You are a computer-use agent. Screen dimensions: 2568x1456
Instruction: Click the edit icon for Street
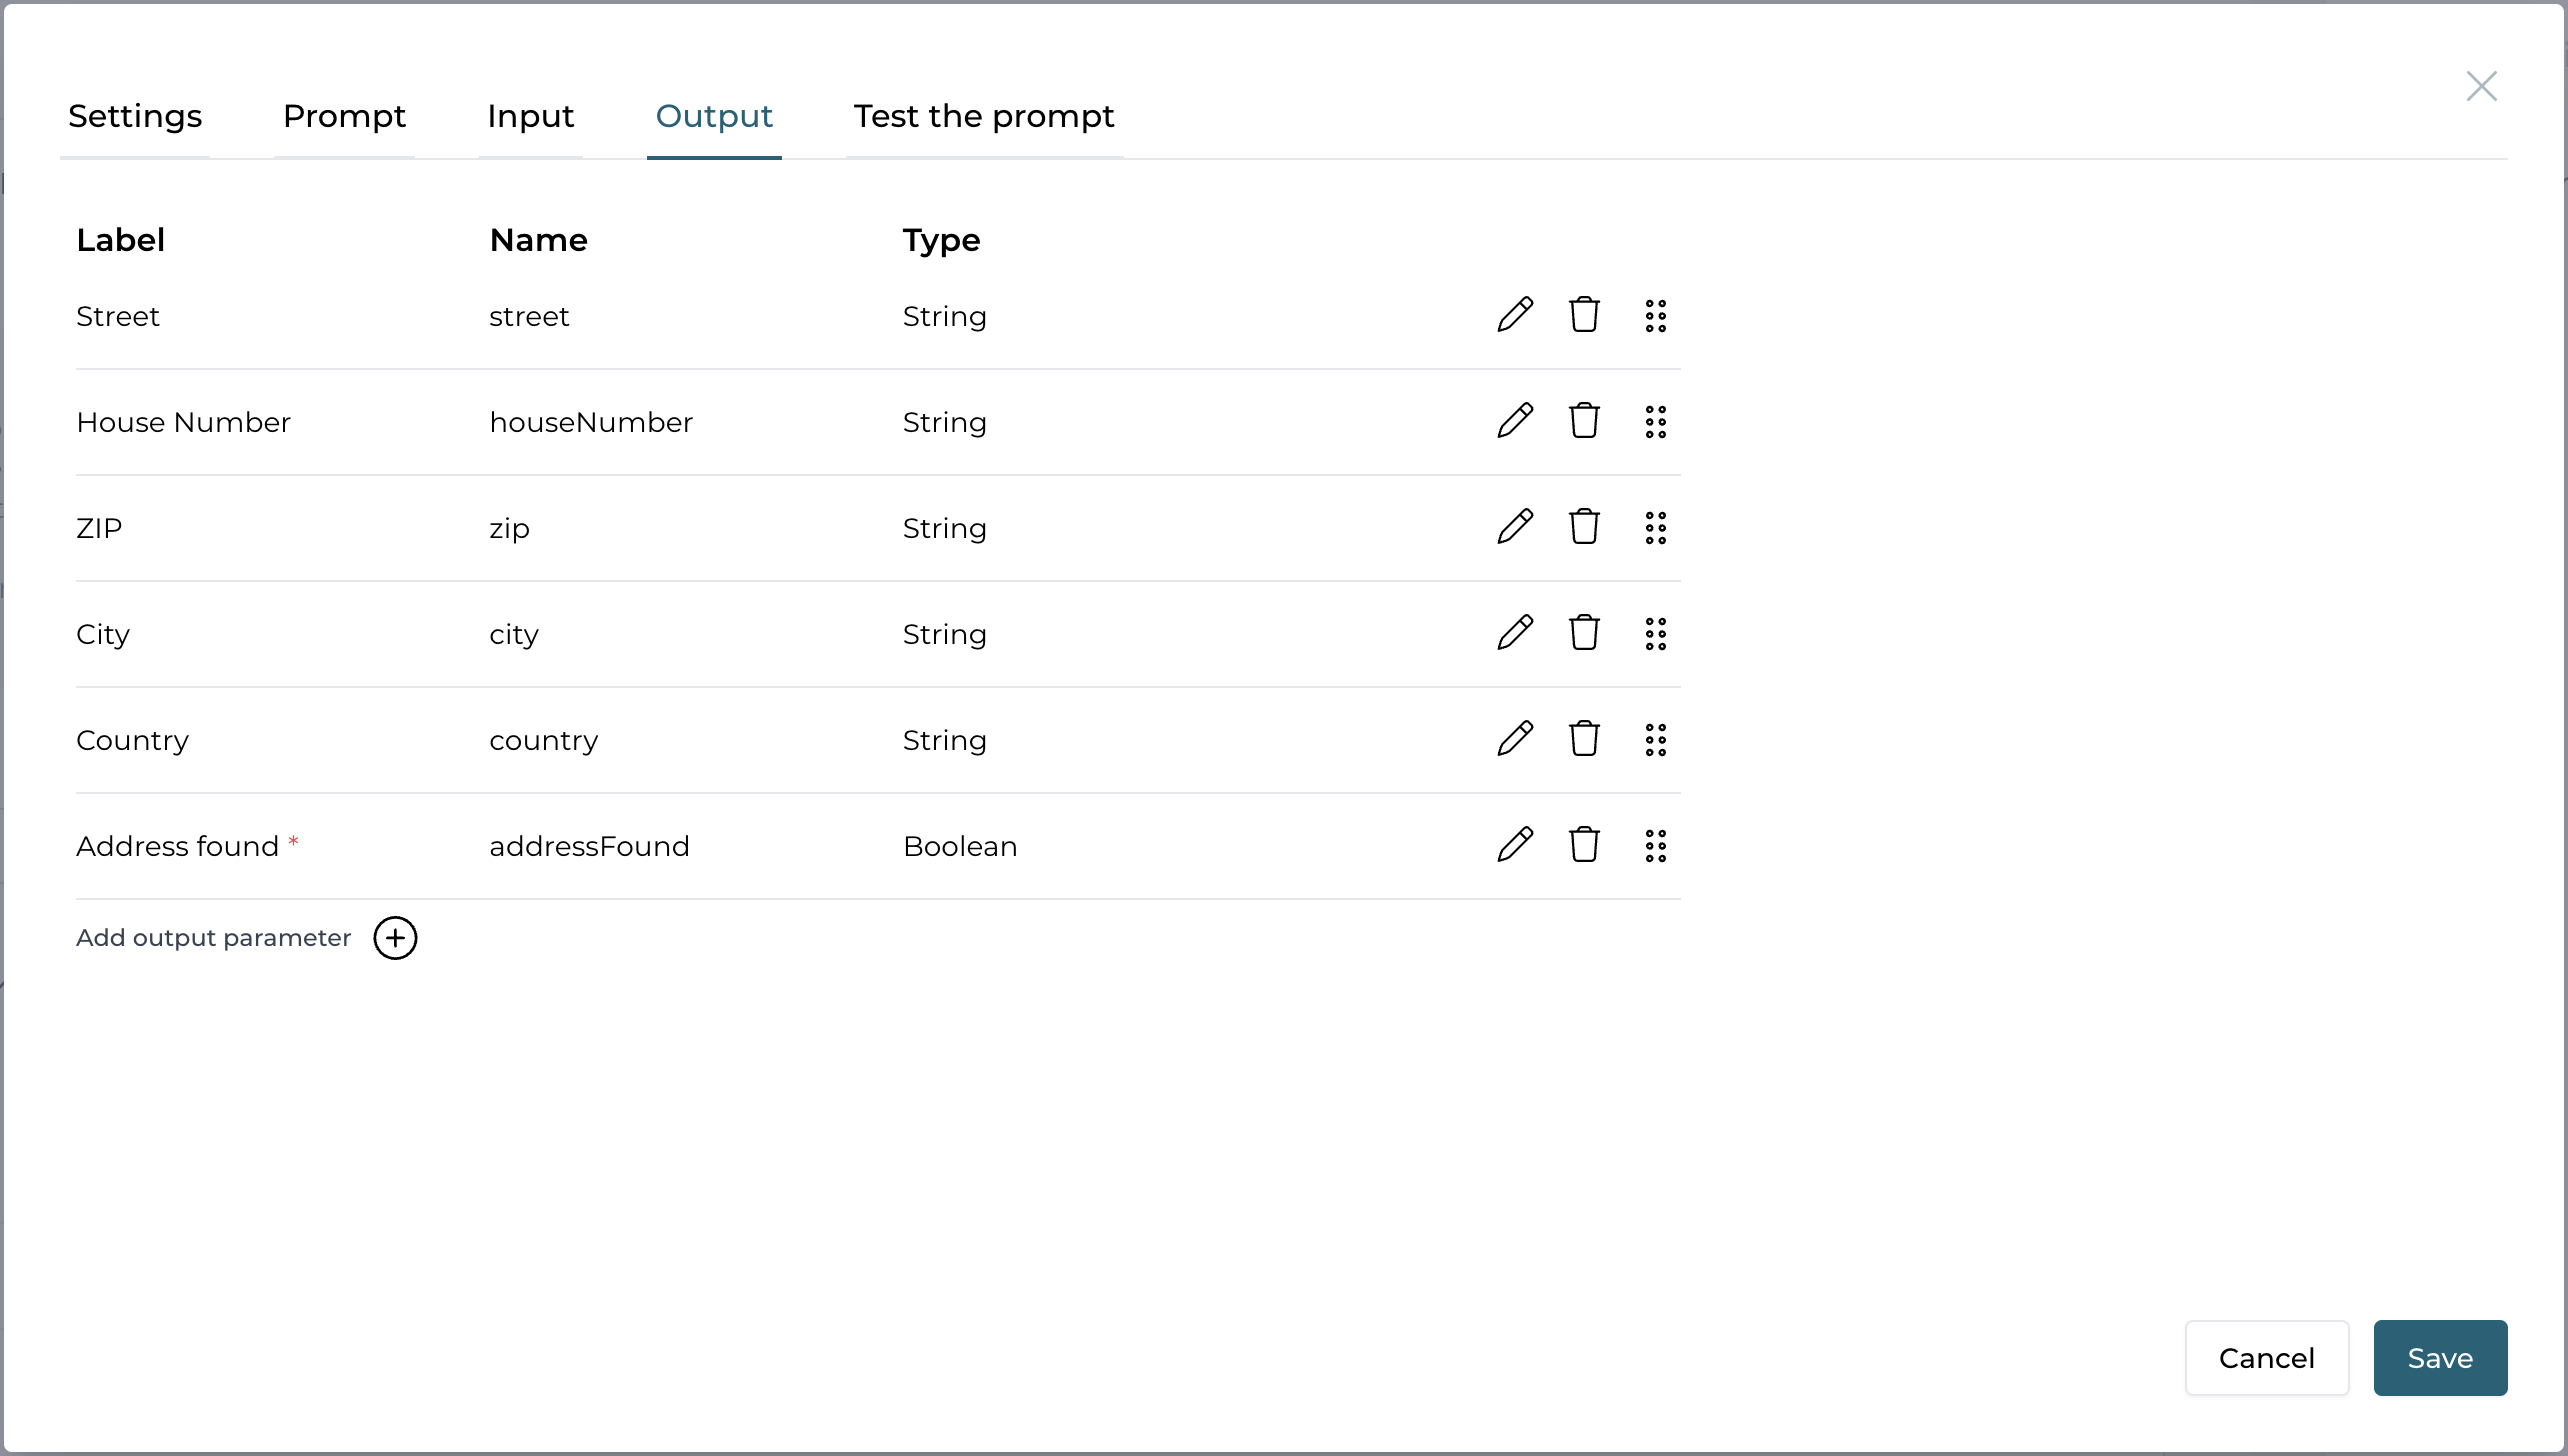coord(1513,316)
